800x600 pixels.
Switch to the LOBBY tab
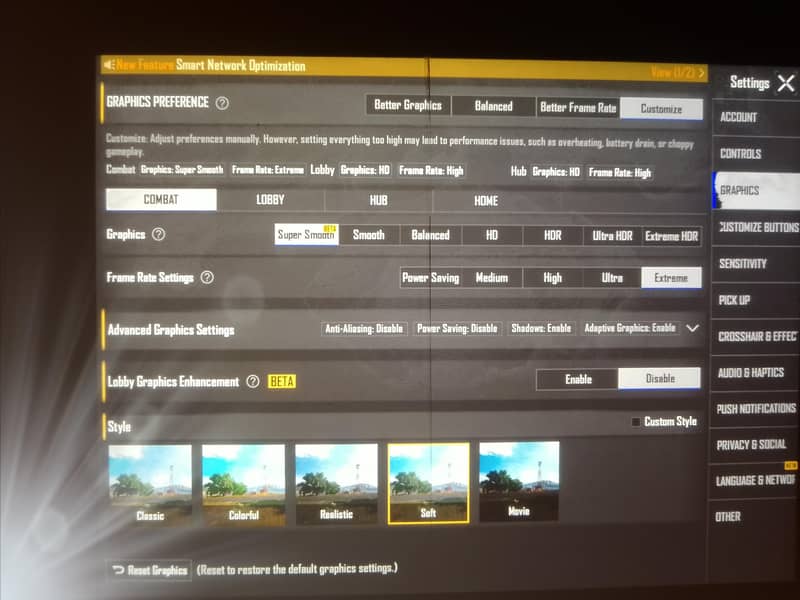point(270,200)
